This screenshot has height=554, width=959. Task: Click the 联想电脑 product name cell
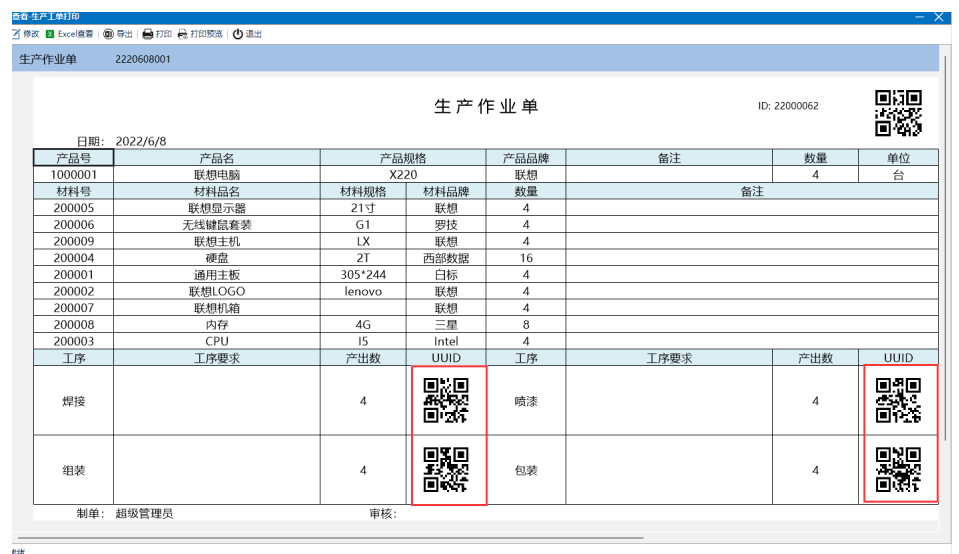[214, 174]
